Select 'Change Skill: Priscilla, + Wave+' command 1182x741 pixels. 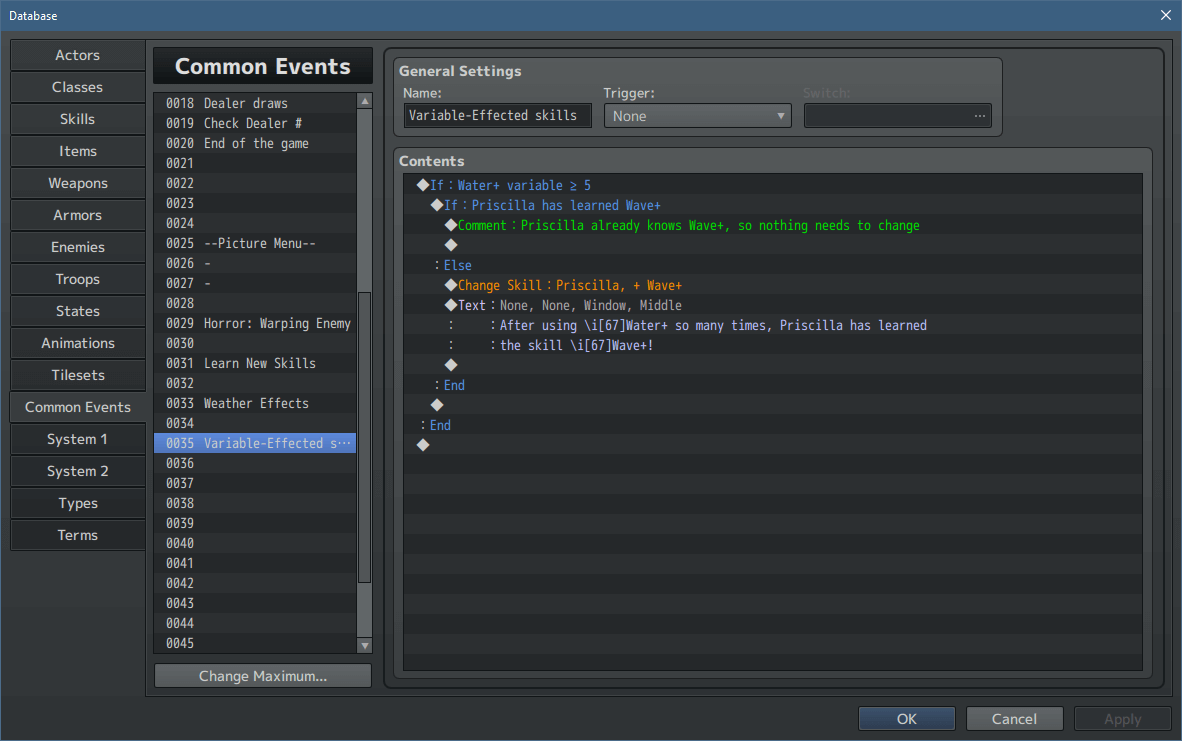click(773, 285)
